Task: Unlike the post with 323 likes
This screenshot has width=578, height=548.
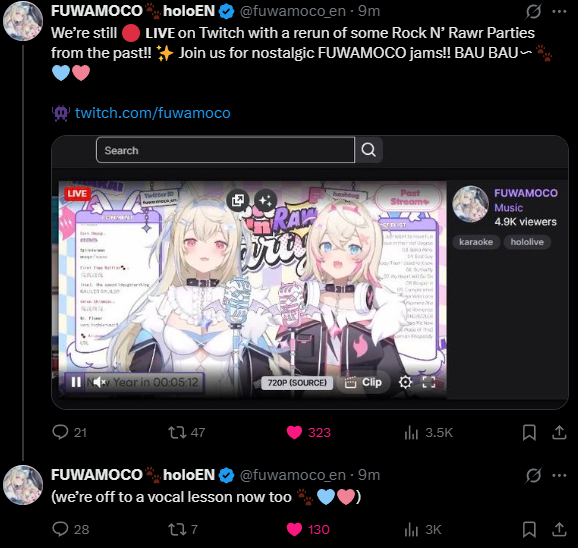Action: click(309, 432)
